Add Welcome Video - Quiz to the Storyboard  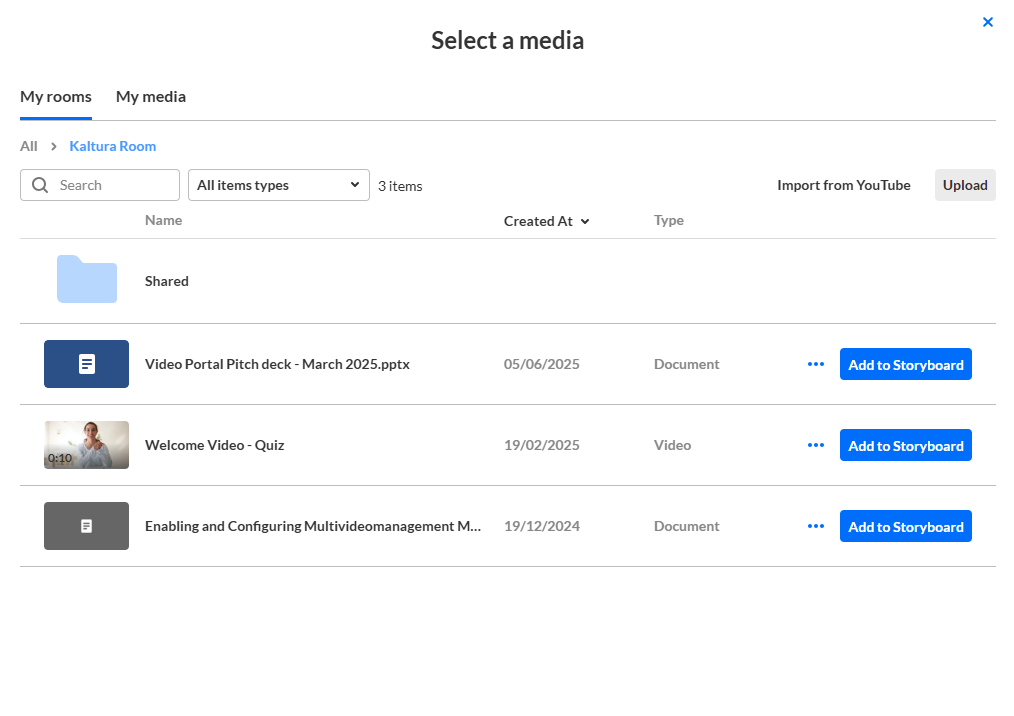click(905, 446)
